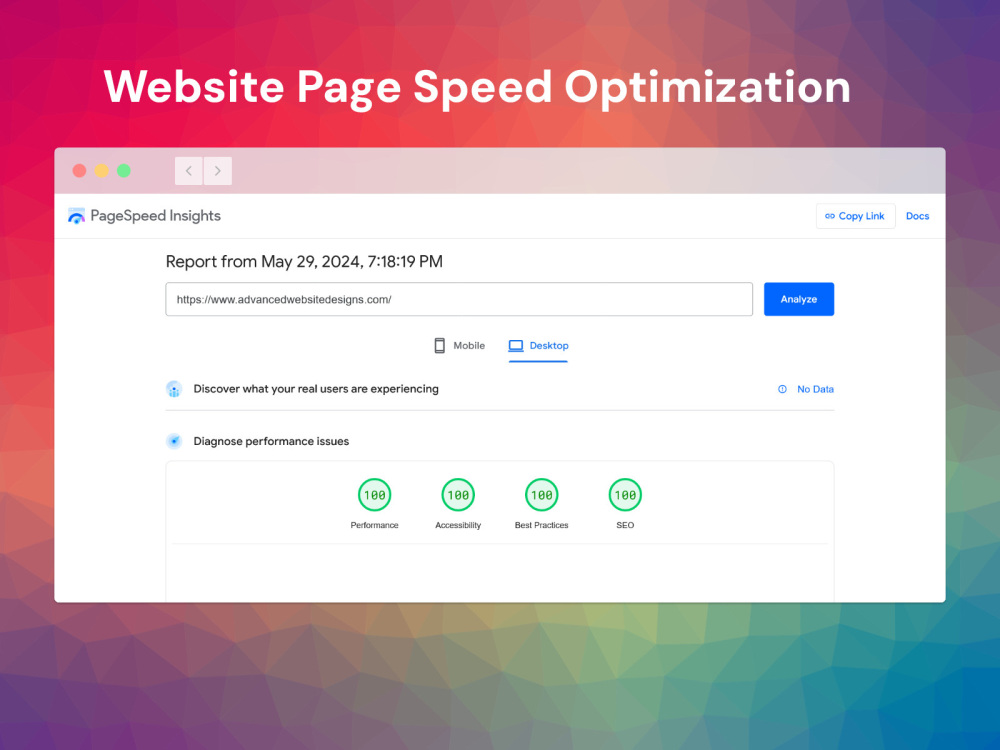The image size is (1000, 750).
Task: Select the Accessibility score gauge
Action: pyautogui.click(x=458, y=495)
